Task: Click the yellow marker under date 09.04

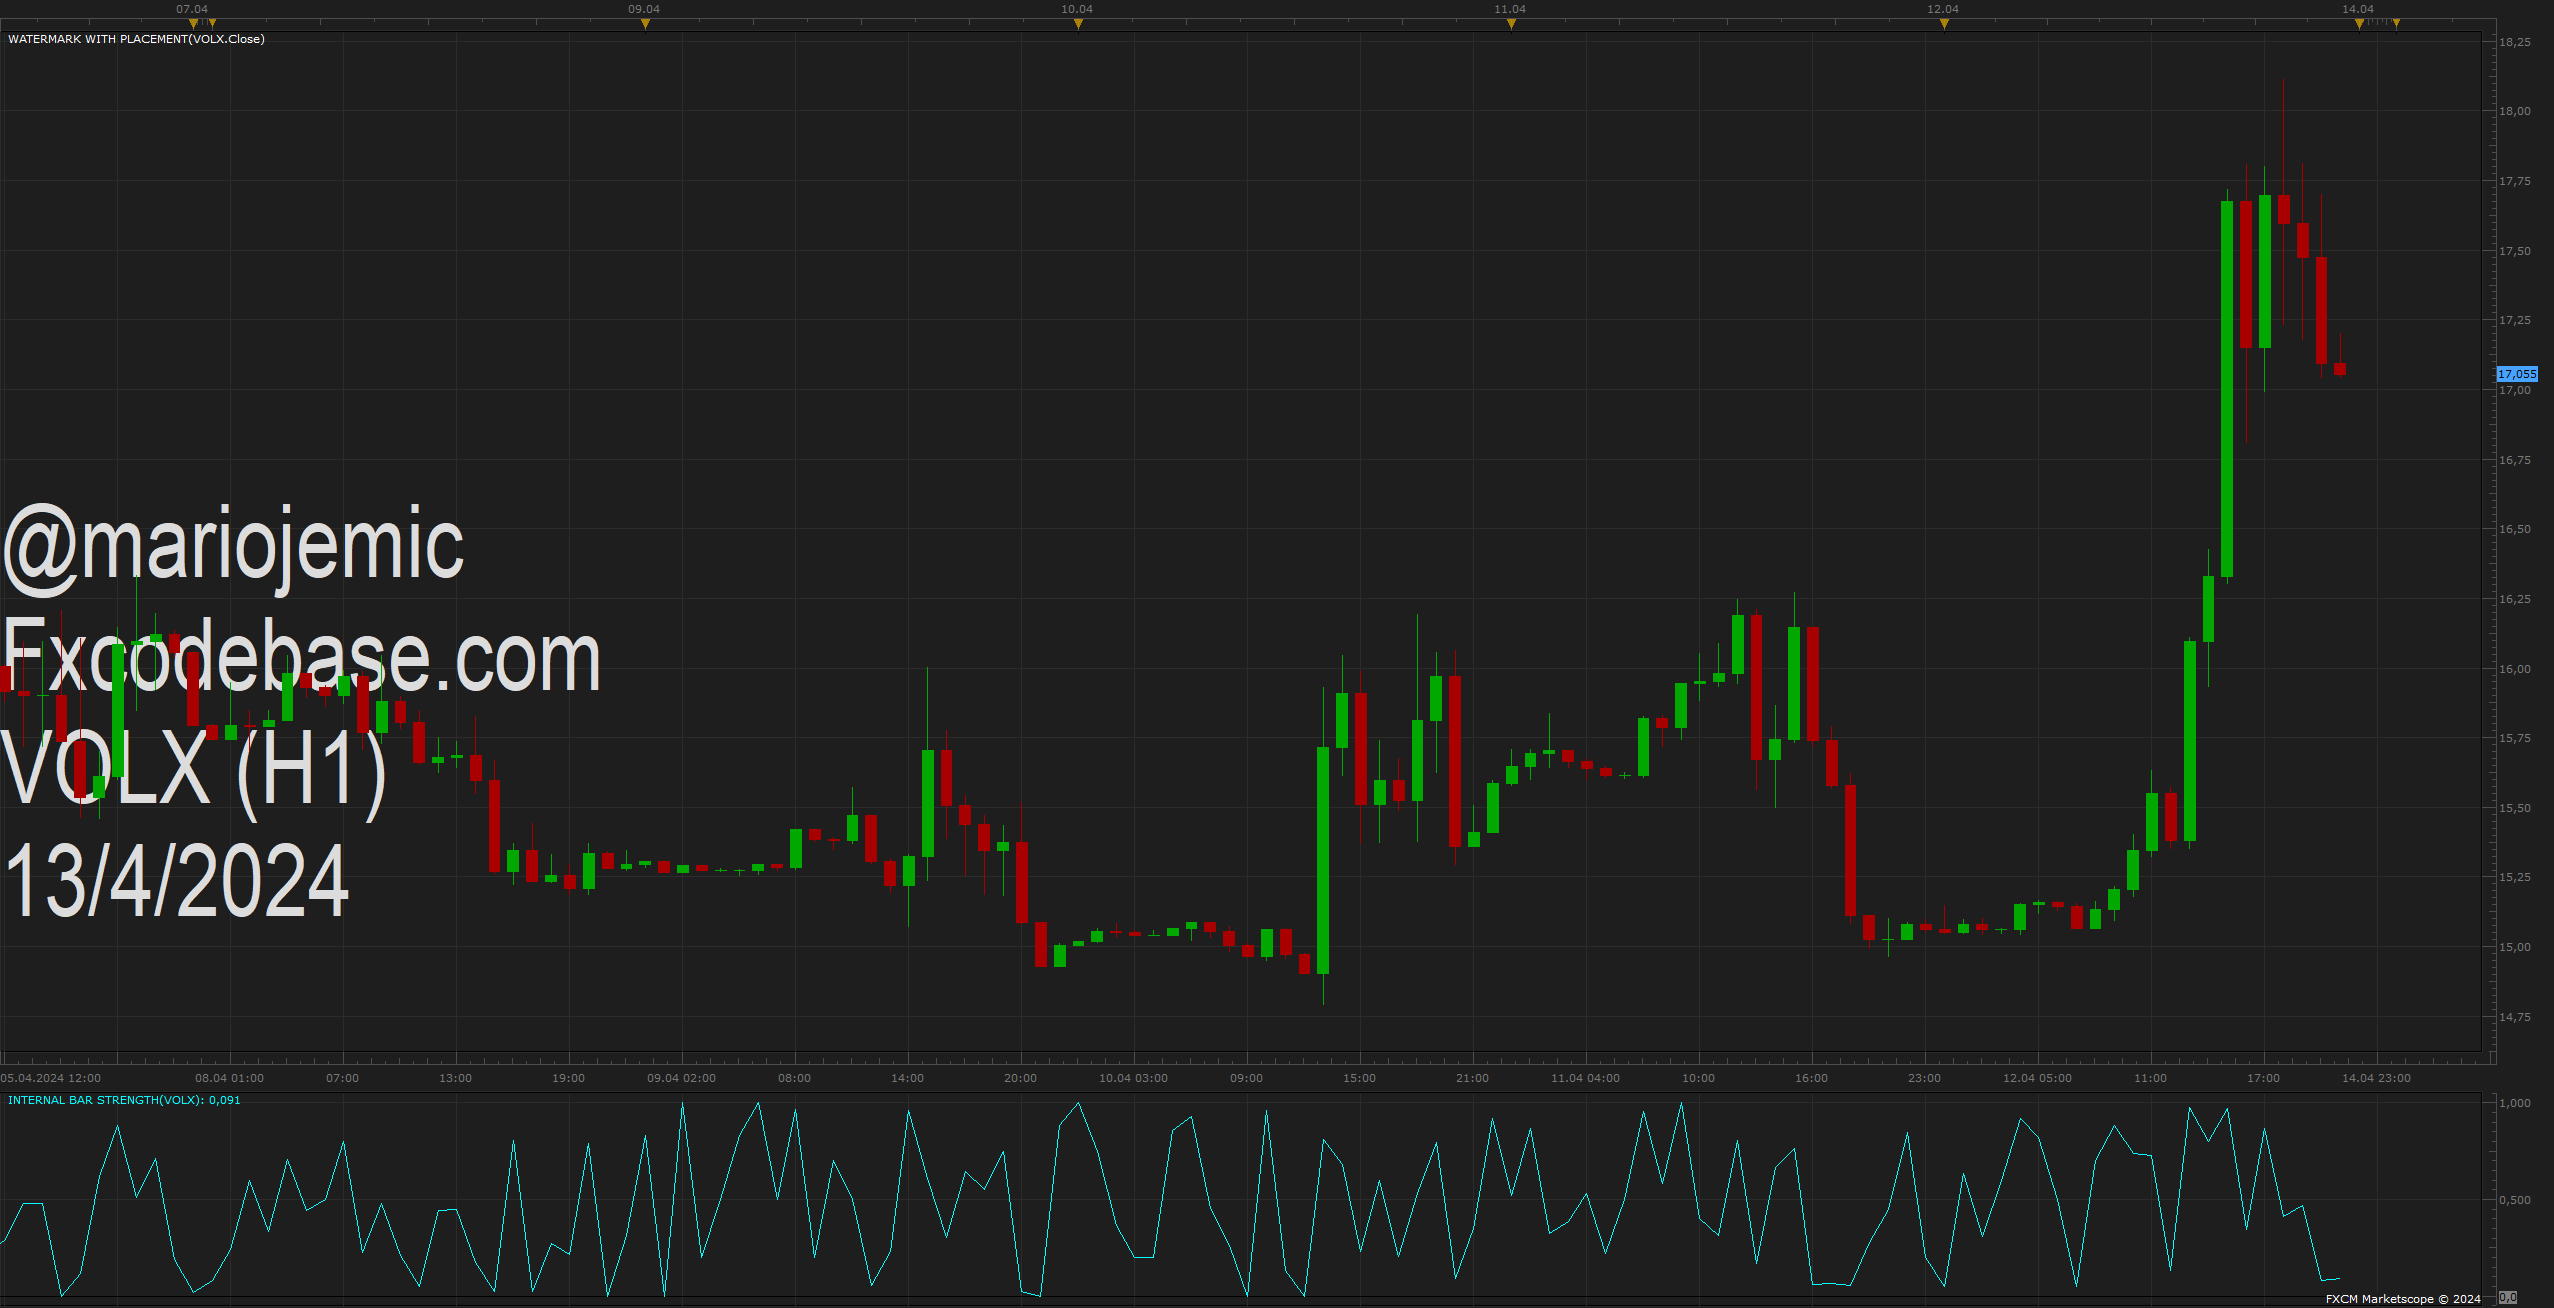Action: click(x=645, y=24)
